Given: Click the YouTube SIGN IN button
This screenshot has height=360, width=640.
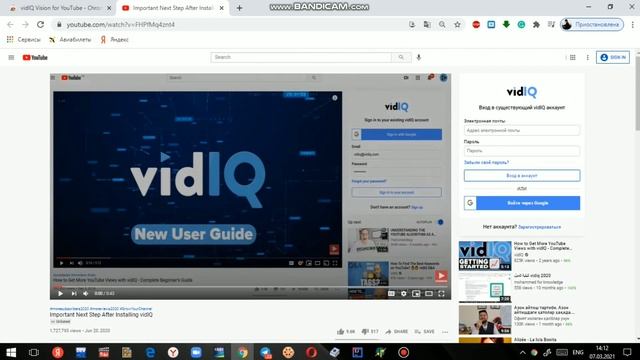Looking at the screenshot, I should [x=613, y=57].
